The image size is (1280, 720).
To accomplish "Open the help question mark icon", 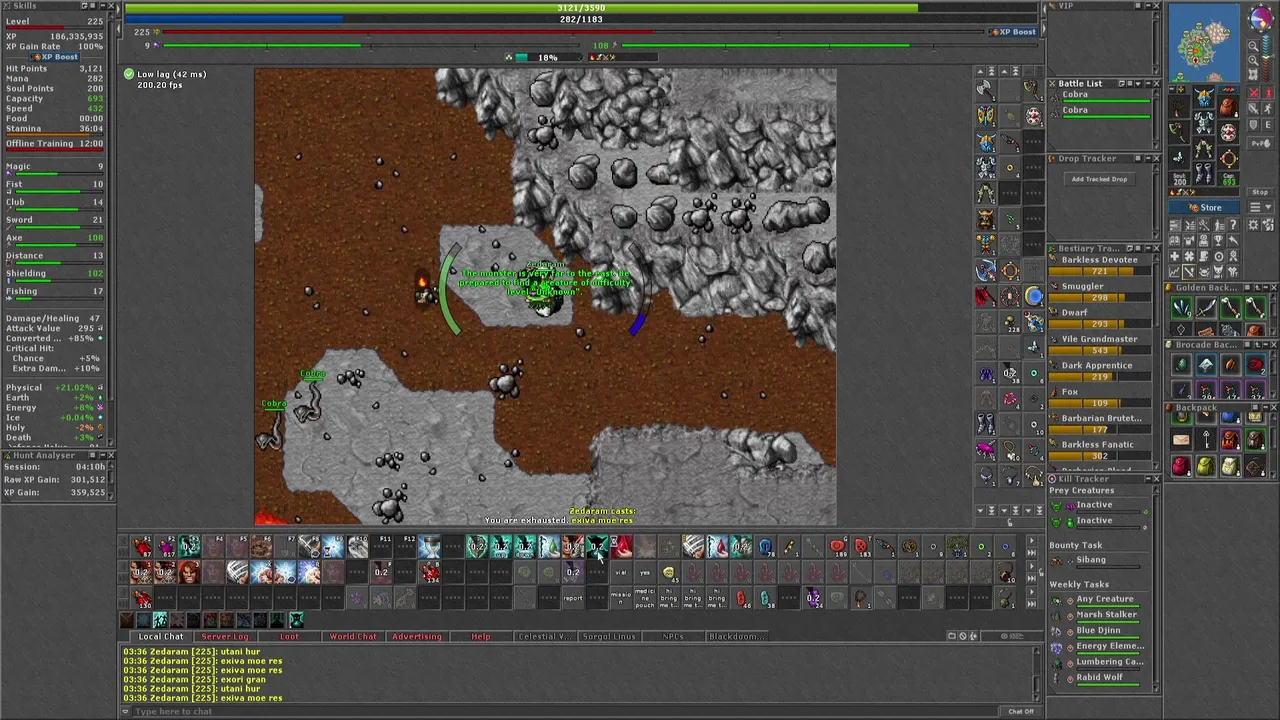I will (x=1234, y=225).
